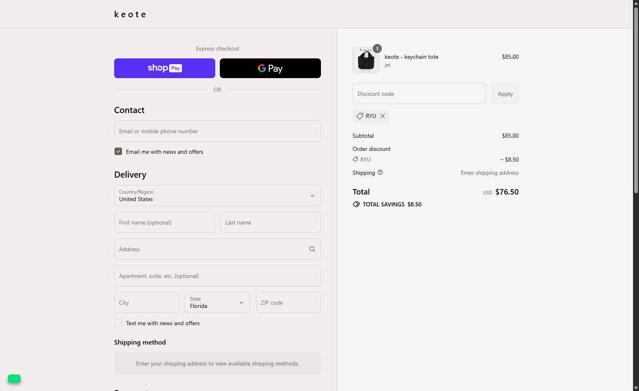Click the keychain tote product thumbnail

pyautogui.click(x=366, y=60)
